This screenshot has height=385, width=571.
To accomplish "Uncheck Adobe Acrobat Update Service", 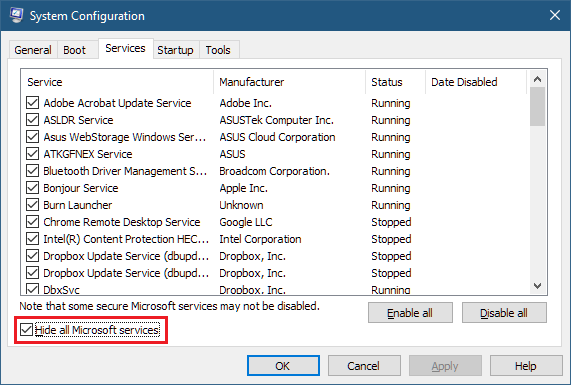I will click(x=32, y=103).
